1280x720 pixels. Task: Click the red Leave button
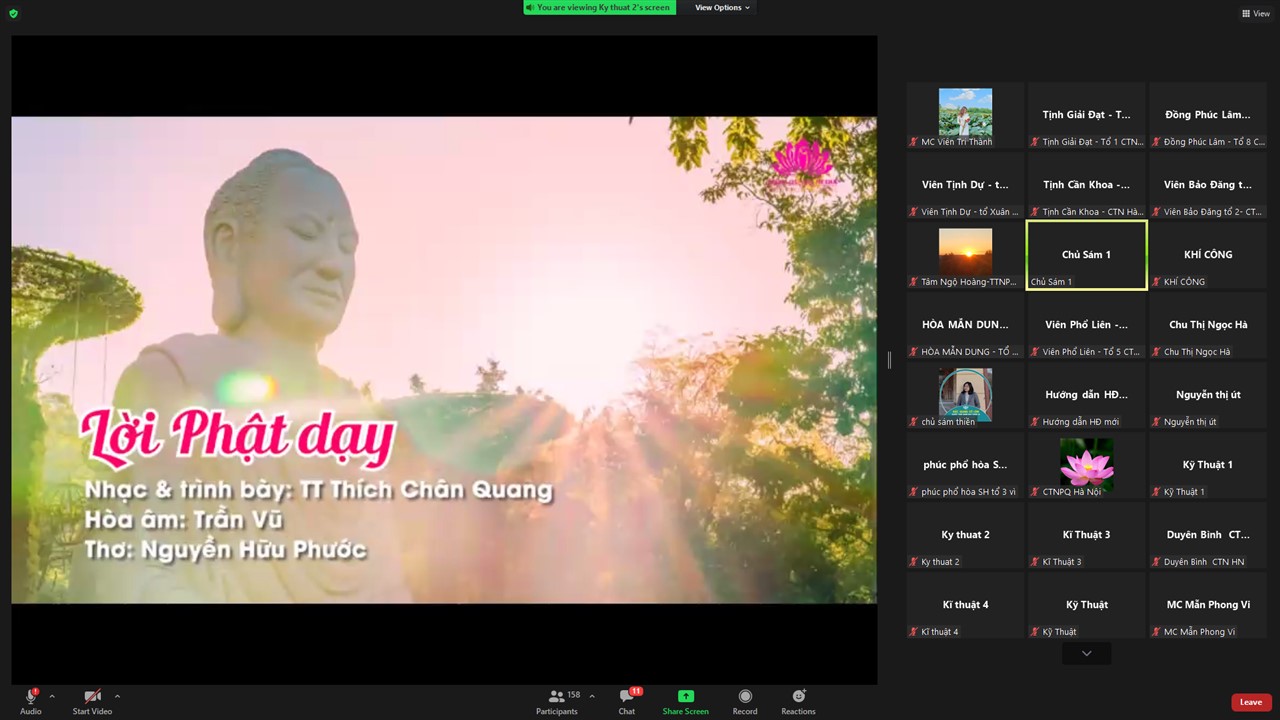point(1251,702)
